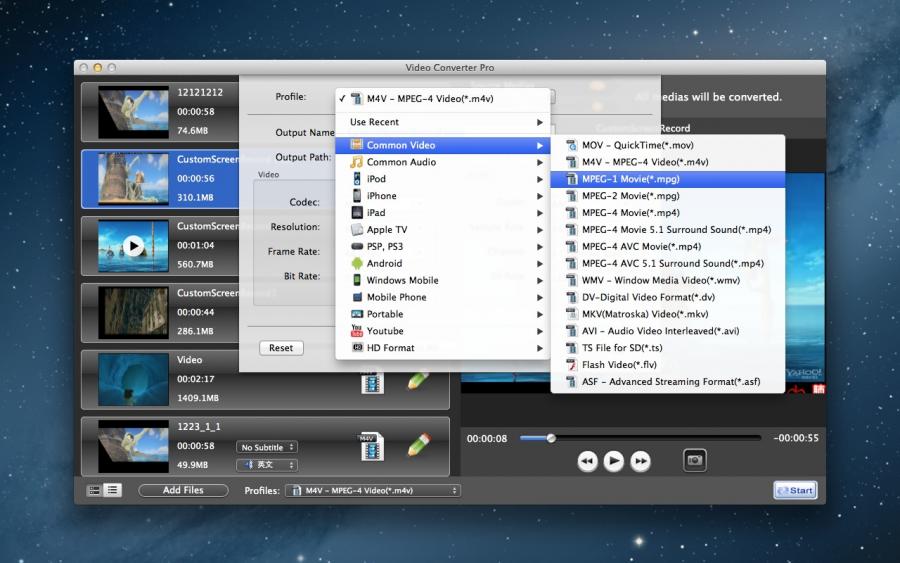900x563 pixels.
Task: Expand the HD Format submenu arrow
Action: coord(540,348)
